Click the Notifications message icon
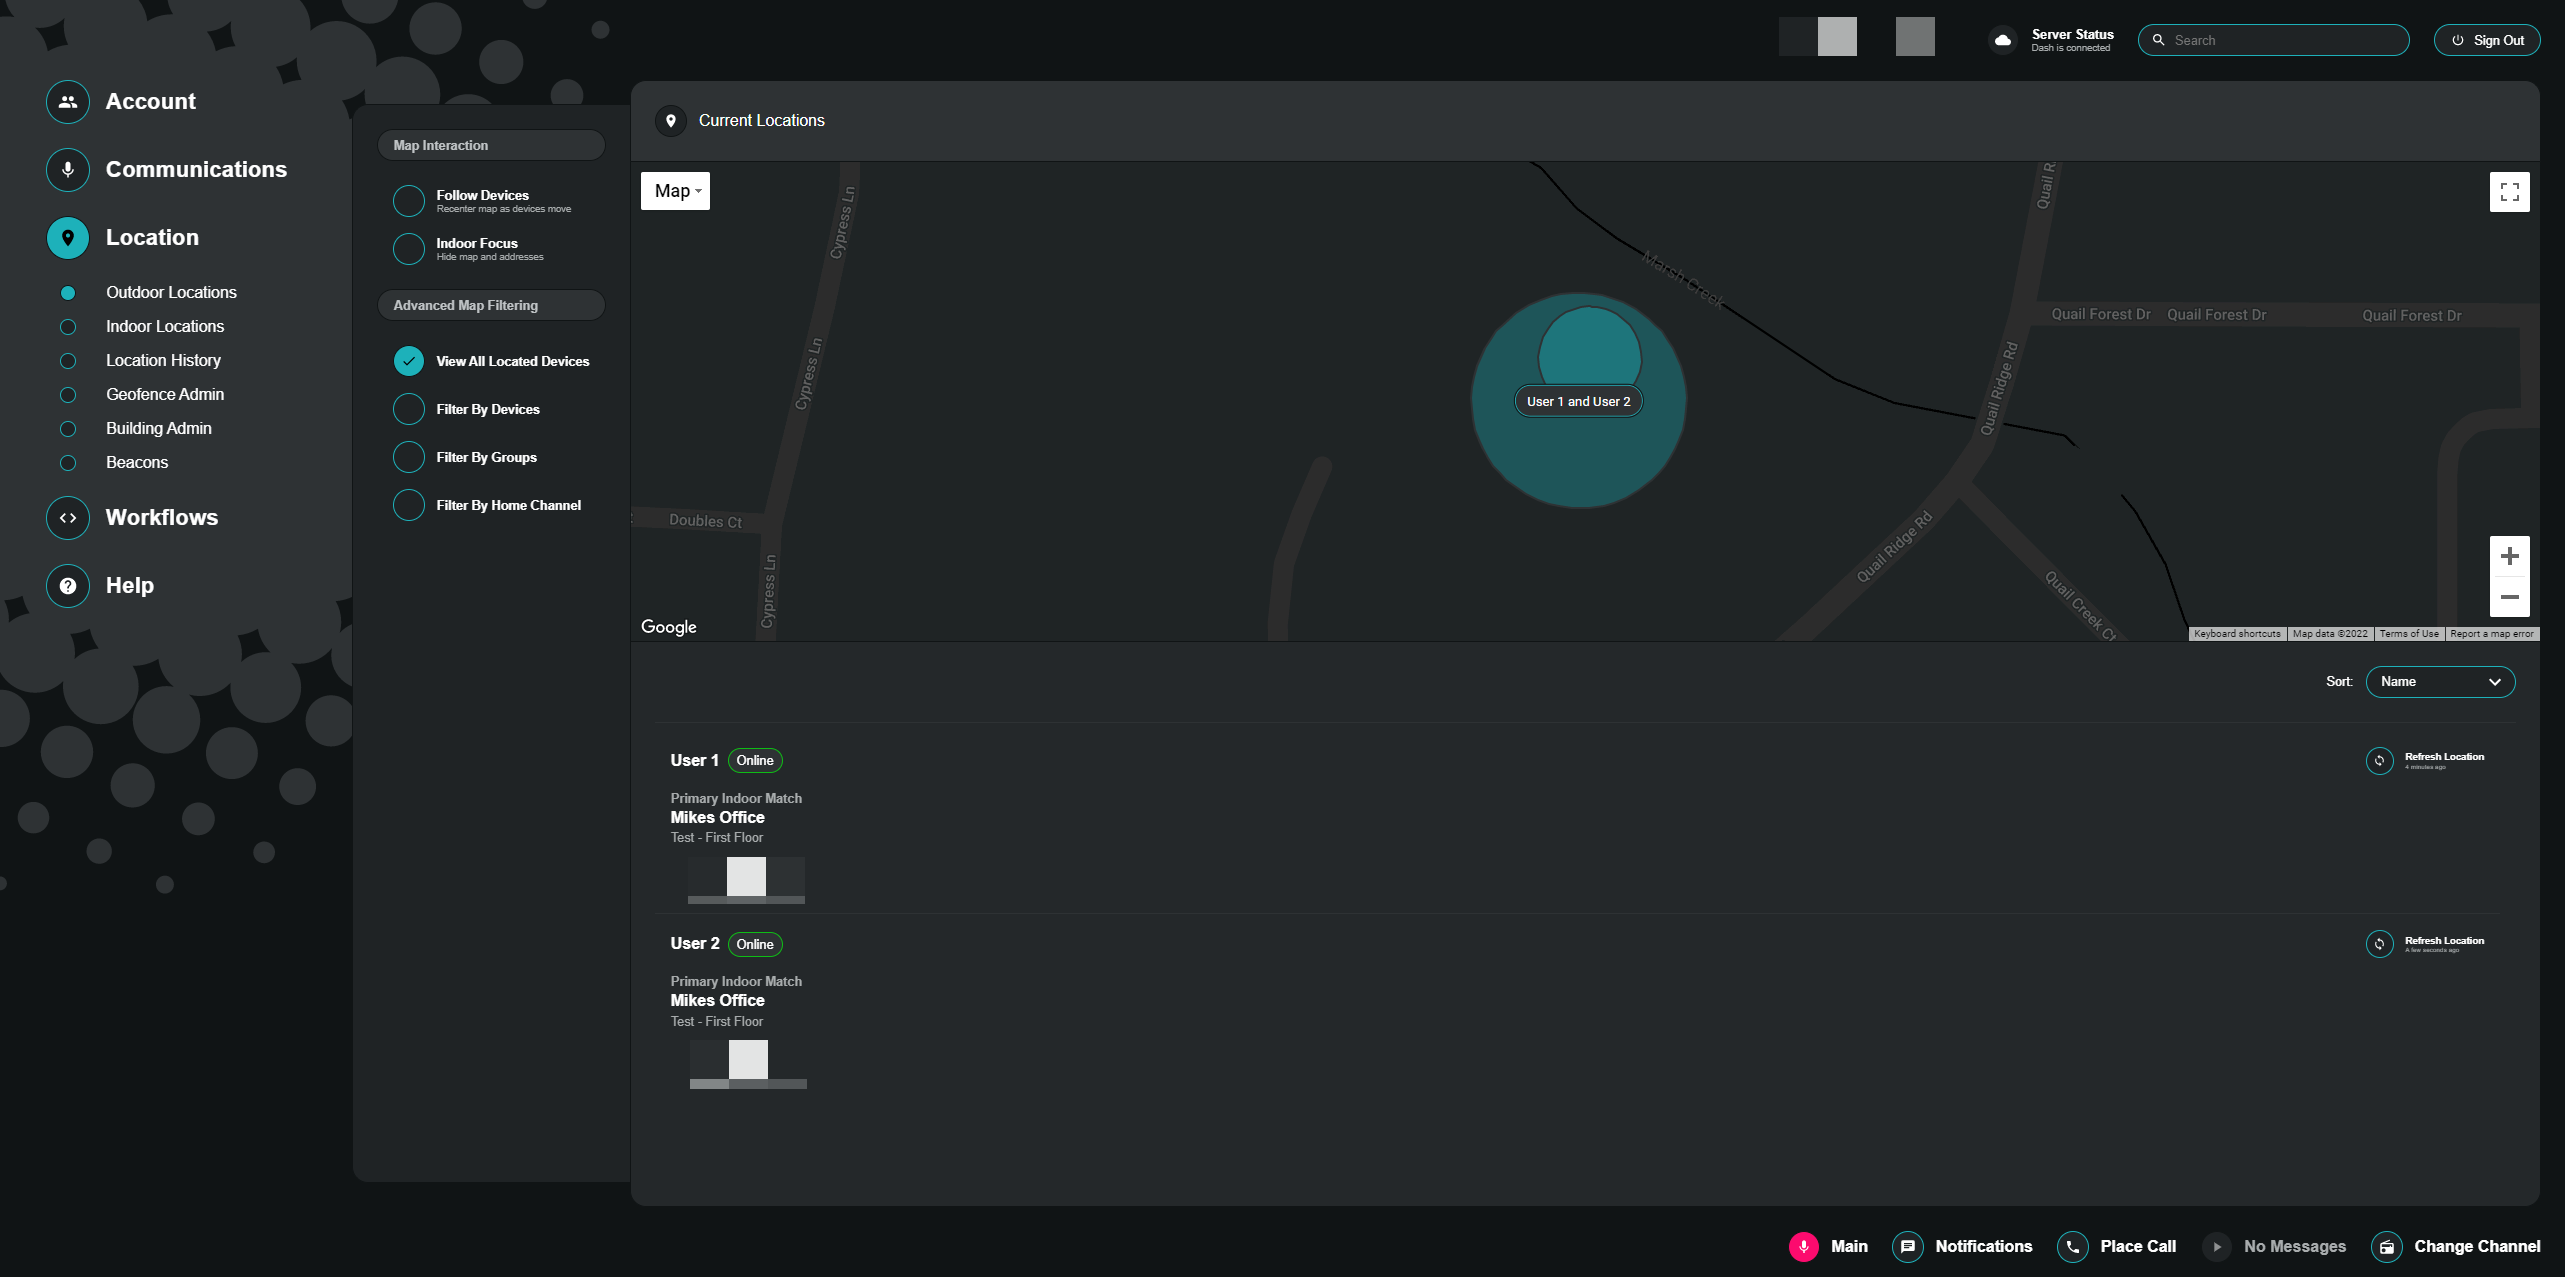Image resolution: width=2565 pixels, height=1277 pixels. tap(1909, 1246)
